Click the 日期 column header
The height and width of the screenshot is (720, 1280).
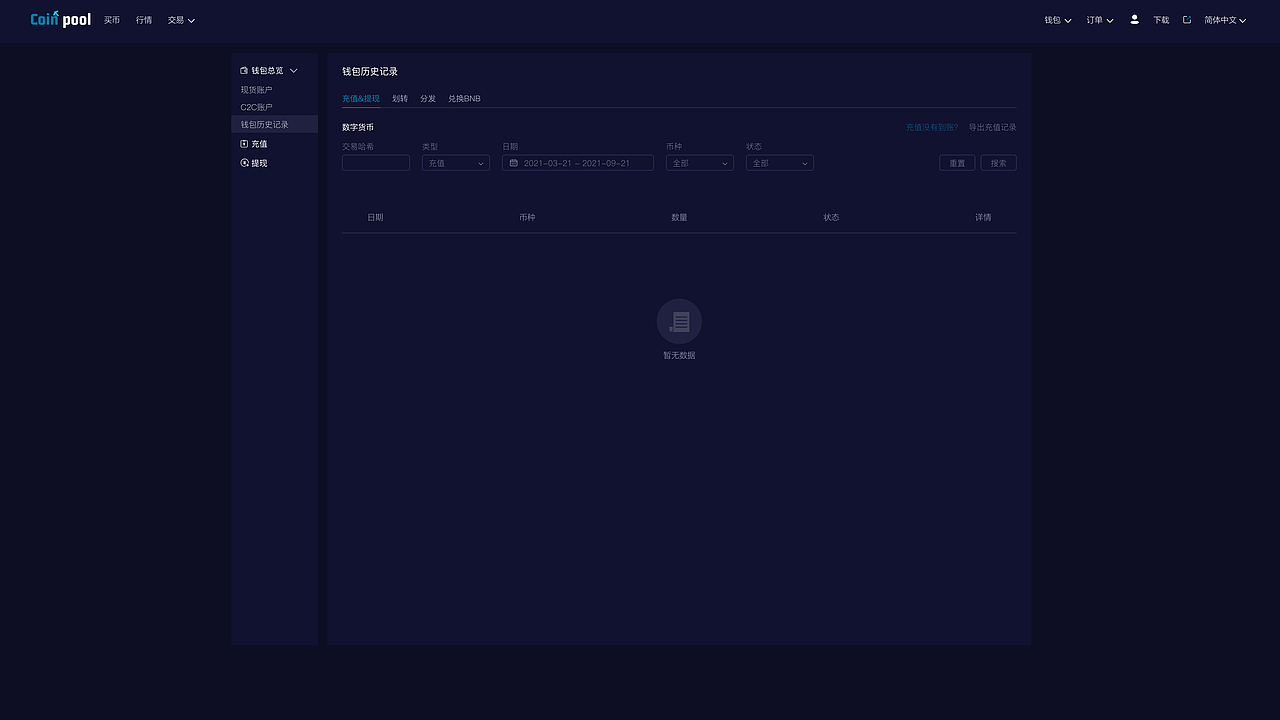coord(375,217)
